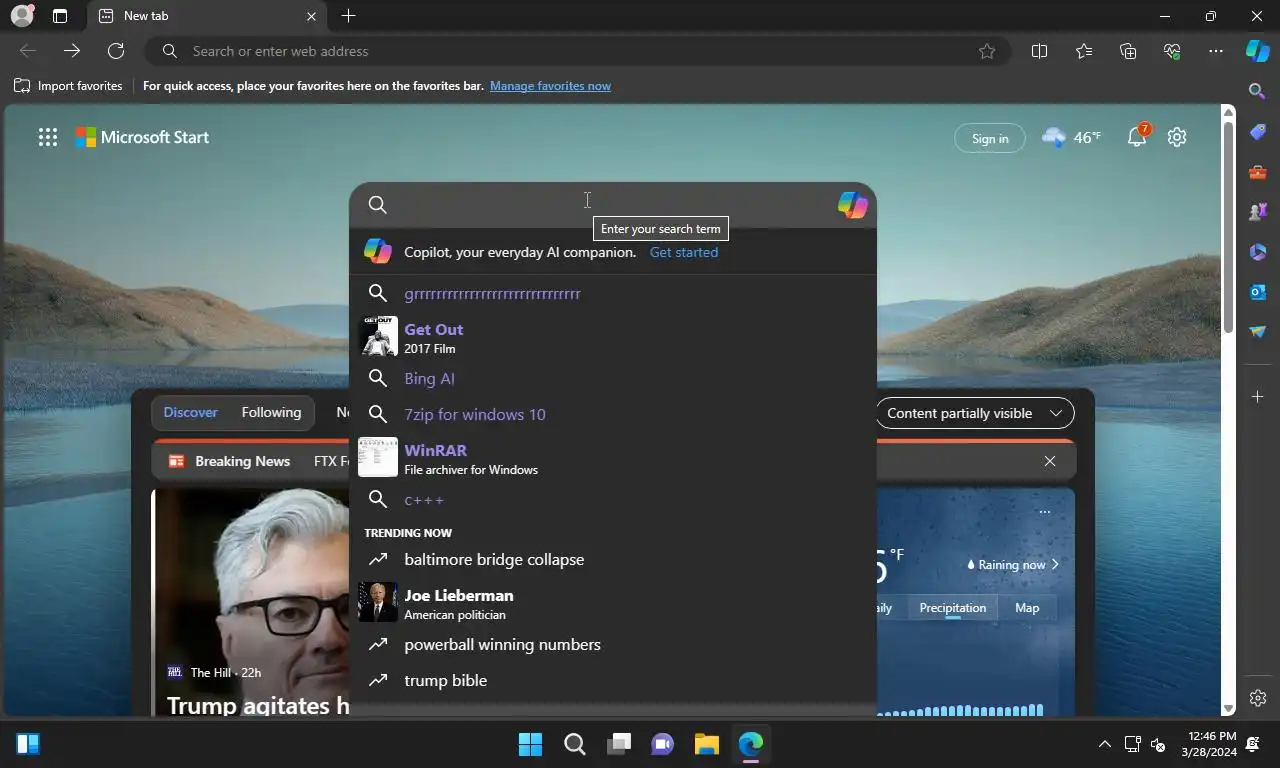The height and width of the screenshot is (768, 1280).
Task: Open sidebar Tools briefcase icon
Action: click(1258, 172)
